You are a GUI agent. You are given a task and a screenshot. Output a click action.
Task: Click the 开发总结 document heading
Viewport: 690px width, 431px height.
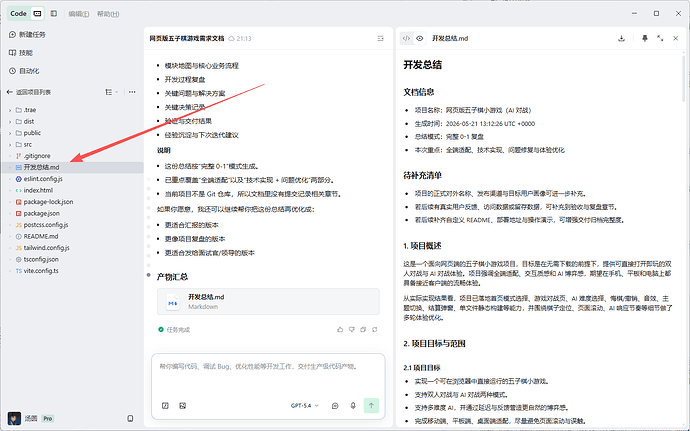pyautogui.click(x=422, y=65)
